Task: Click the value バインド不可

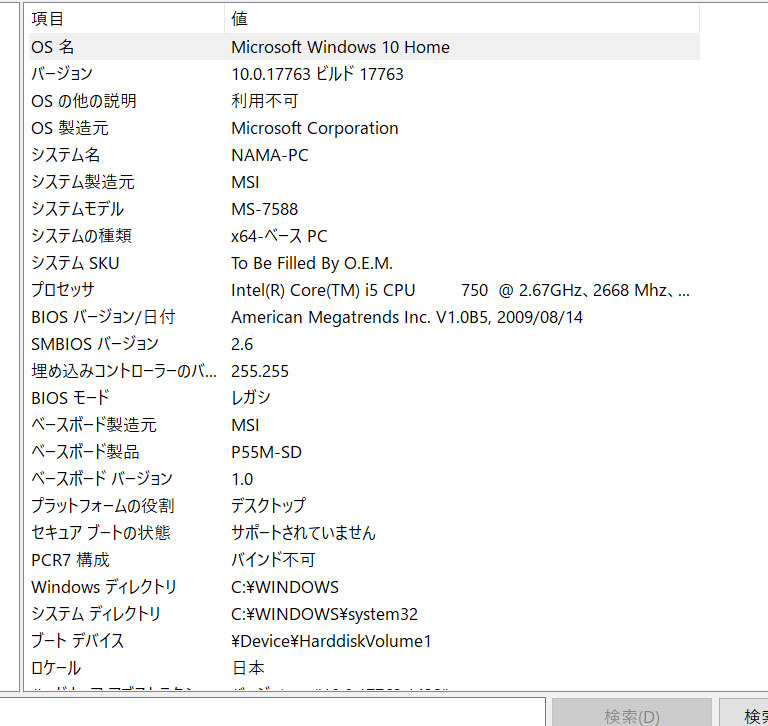Action: [273, 560]
